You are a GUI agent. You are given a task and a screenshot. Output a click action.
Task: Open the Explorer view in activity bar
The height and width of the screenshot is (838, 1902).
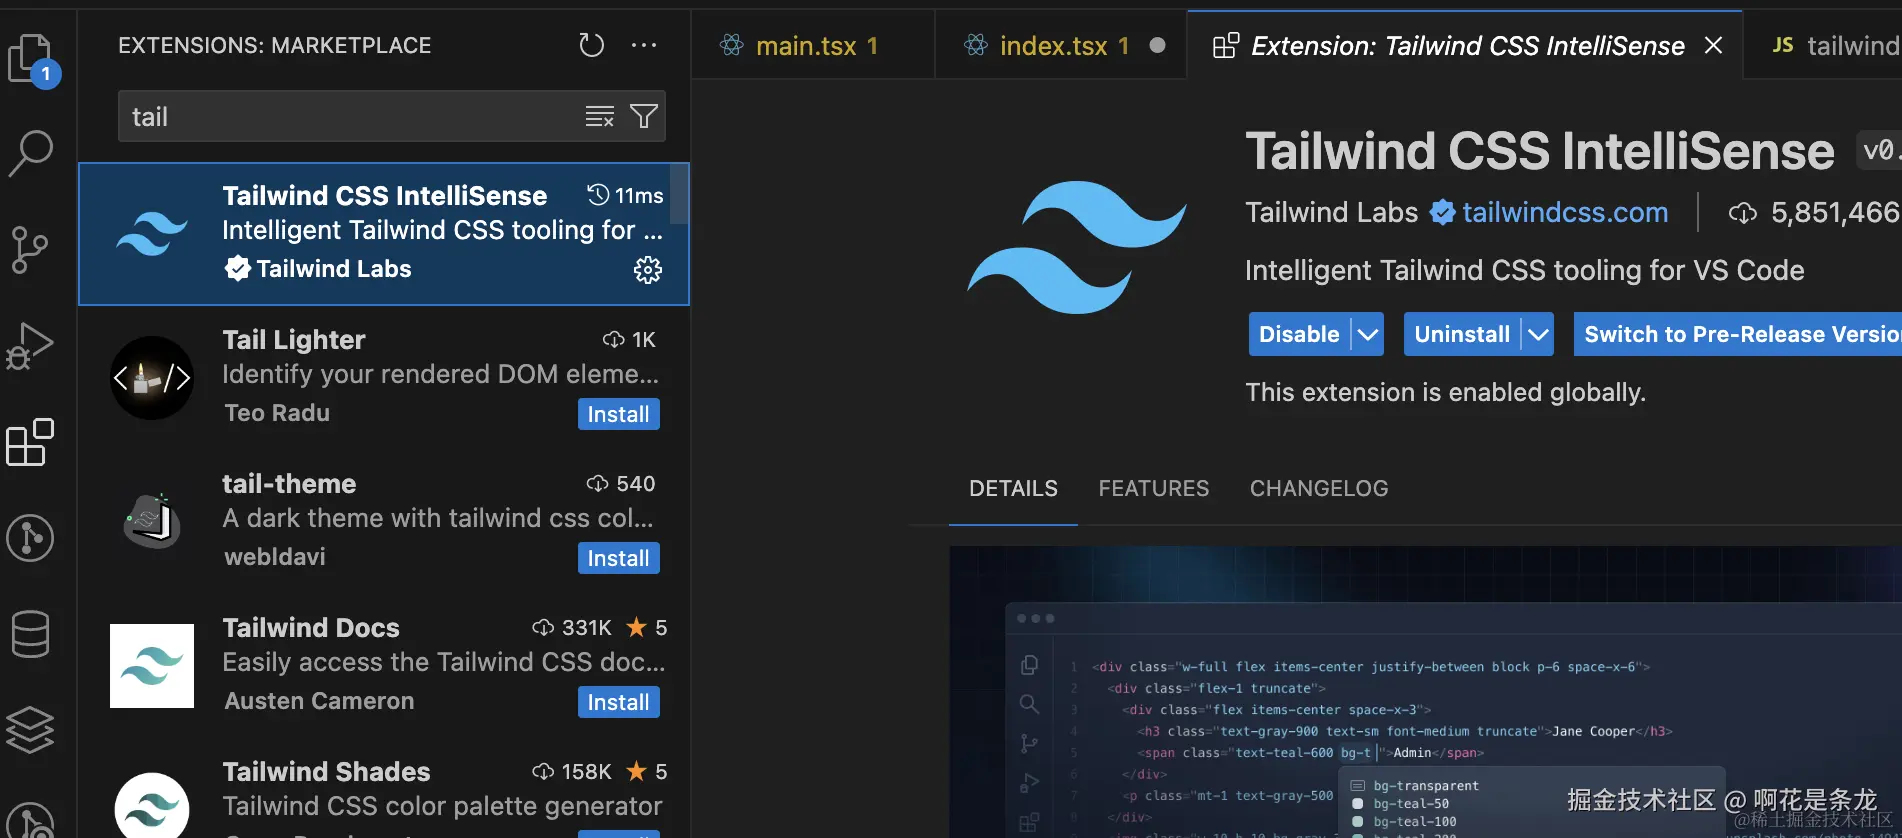(x=32, y=60)
